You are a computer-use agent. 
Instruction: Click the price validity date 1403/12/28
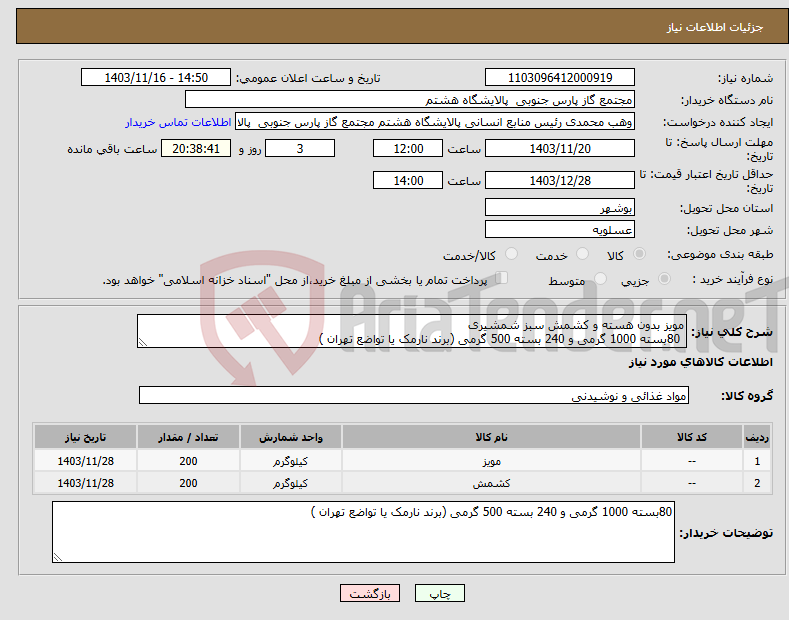pos(560,180)
